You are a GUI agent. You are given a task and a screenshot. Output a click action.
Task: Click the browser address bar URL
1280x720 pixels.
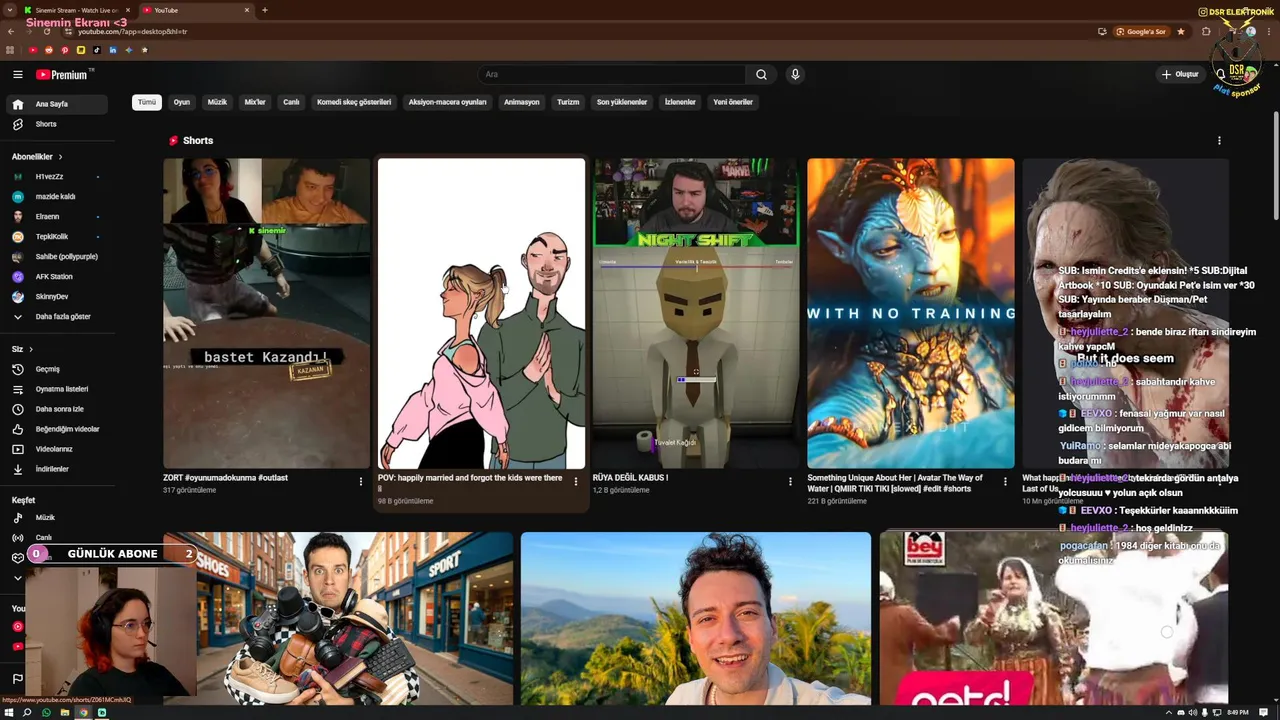coord(133,32)
